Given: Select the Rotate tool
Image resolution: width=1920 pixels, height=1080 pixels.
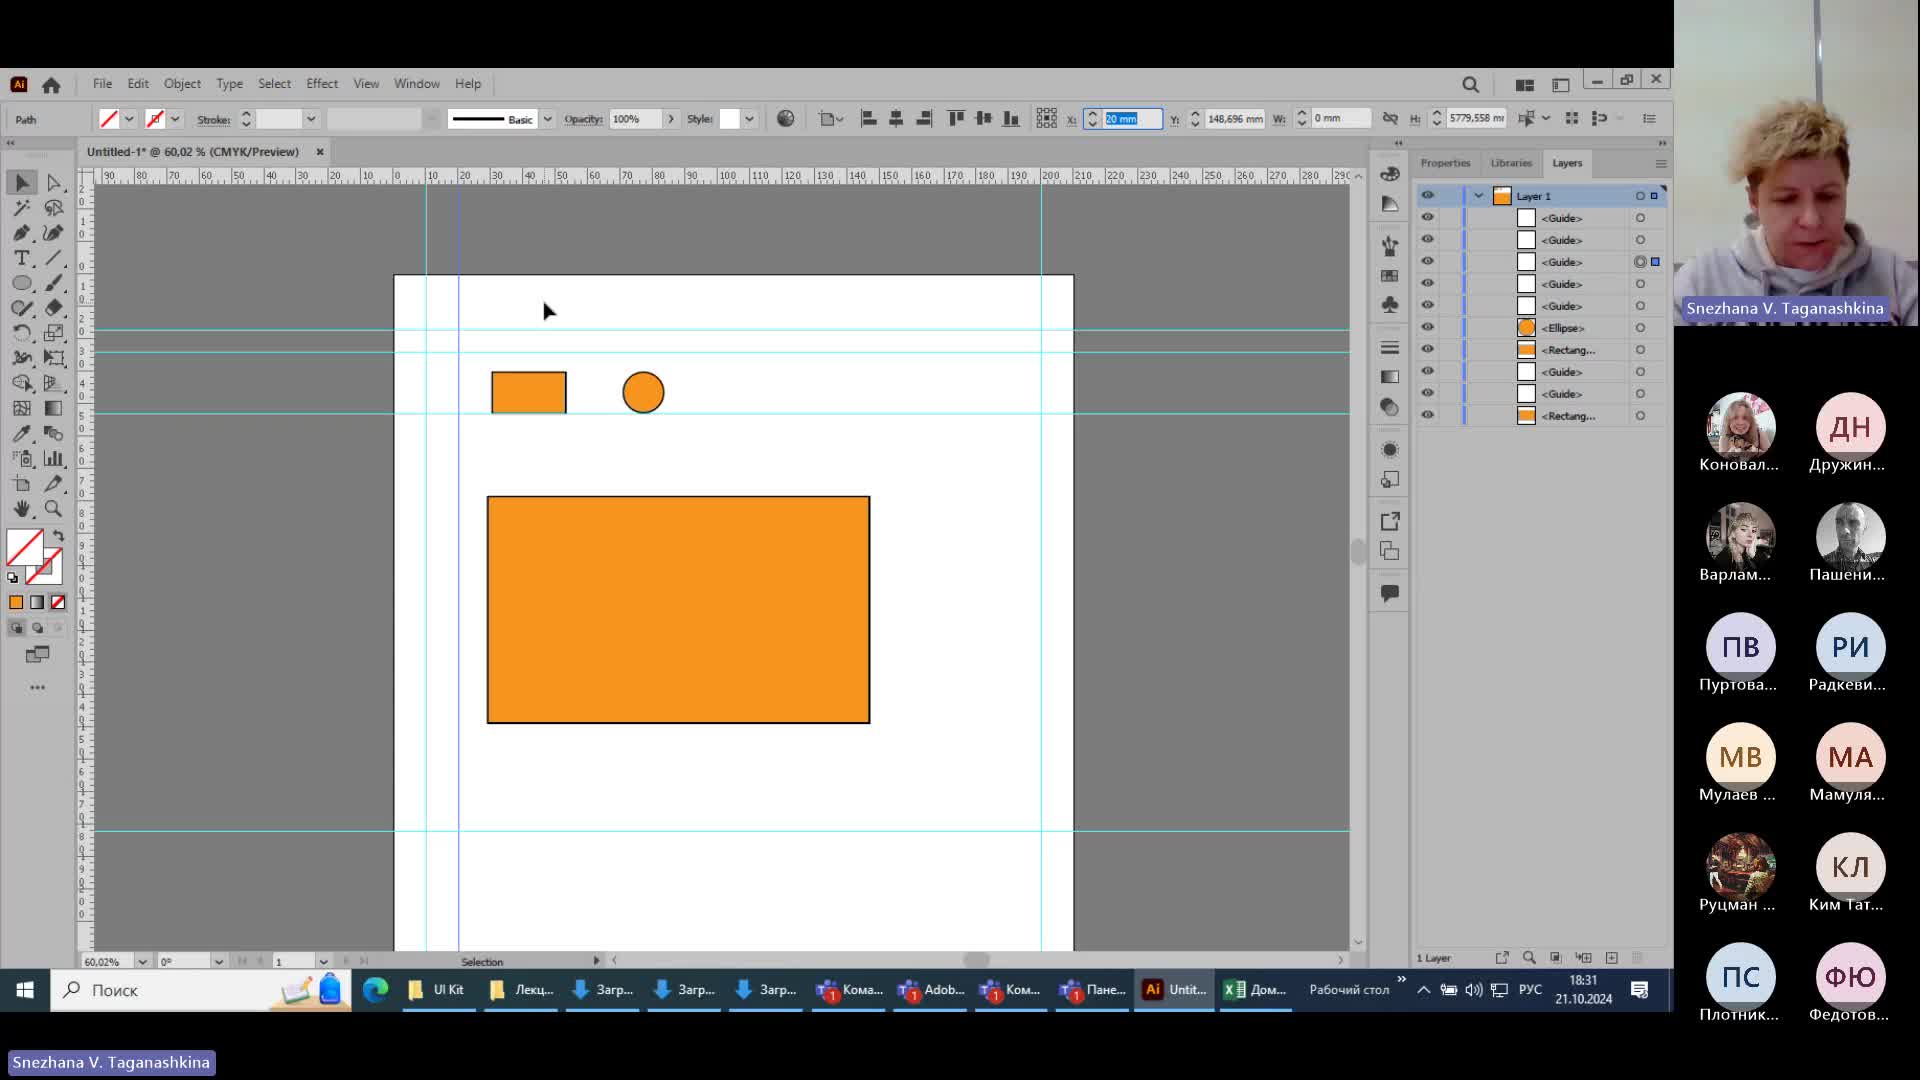Looking at the screenshot, I should point(22,333).
